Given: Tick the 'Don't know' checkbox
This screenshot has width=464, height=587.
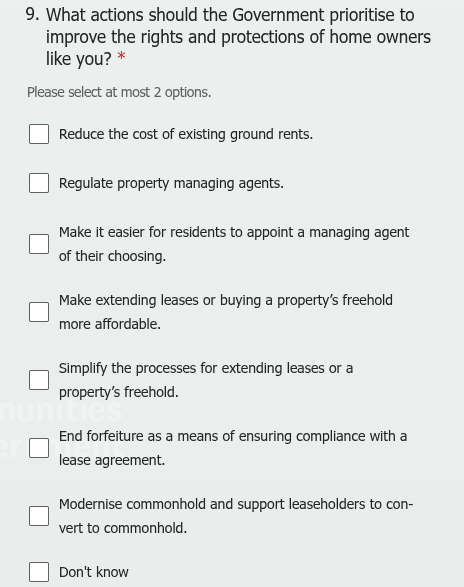Looking at the screenshot, I should pos(39,572).
